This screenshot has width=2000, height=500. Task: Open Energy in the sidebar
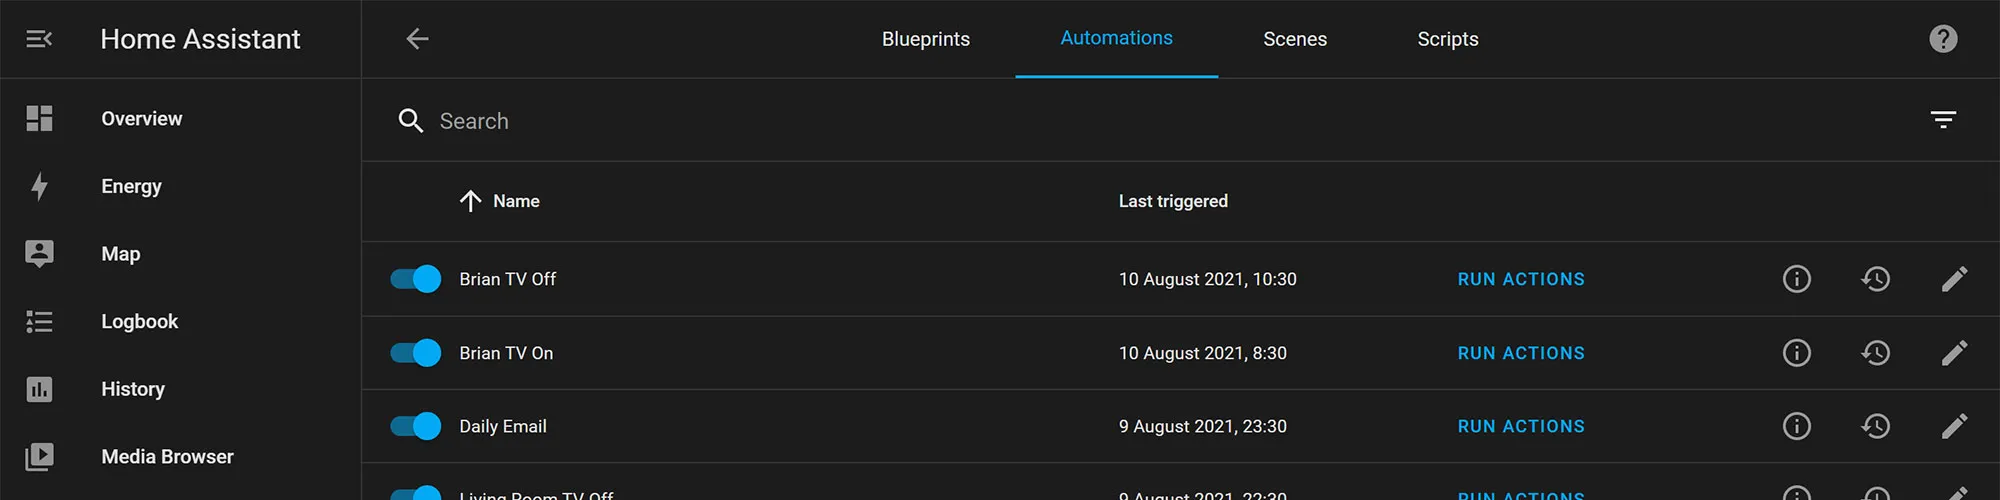tap(131, 186)
